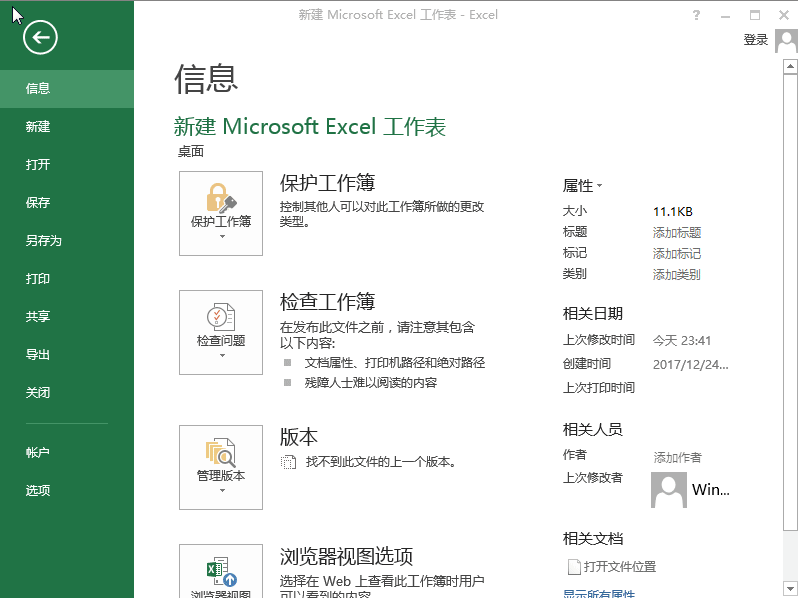Click the user avatar next to 登录
This screenshot has height=598, width=798.
(786, 41)
